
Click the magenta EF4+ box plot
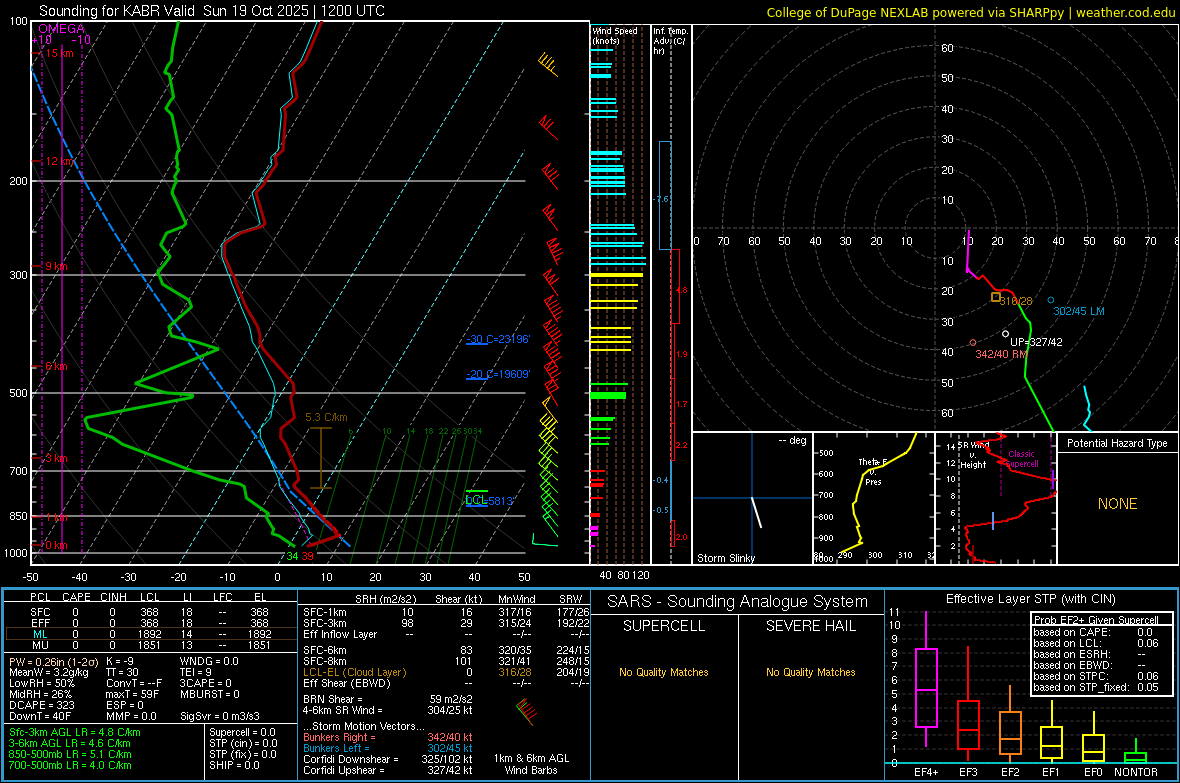926,680
